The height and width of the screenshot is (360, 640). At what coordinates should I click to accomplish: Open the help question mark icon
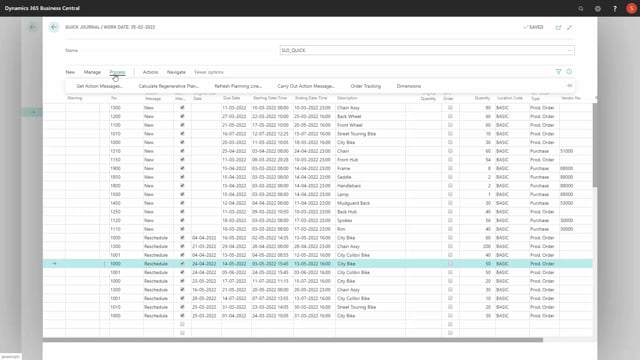point(614,8)
